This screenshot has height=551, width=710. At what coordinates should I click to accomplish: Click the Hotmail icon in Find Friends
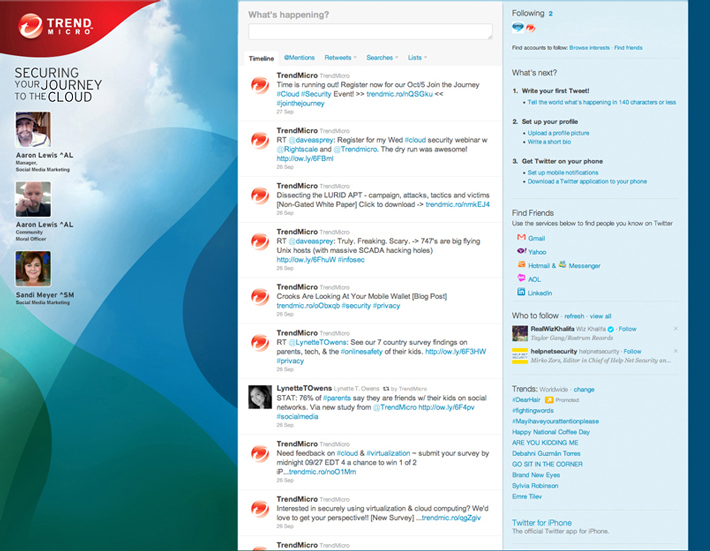tap(521, 264)
